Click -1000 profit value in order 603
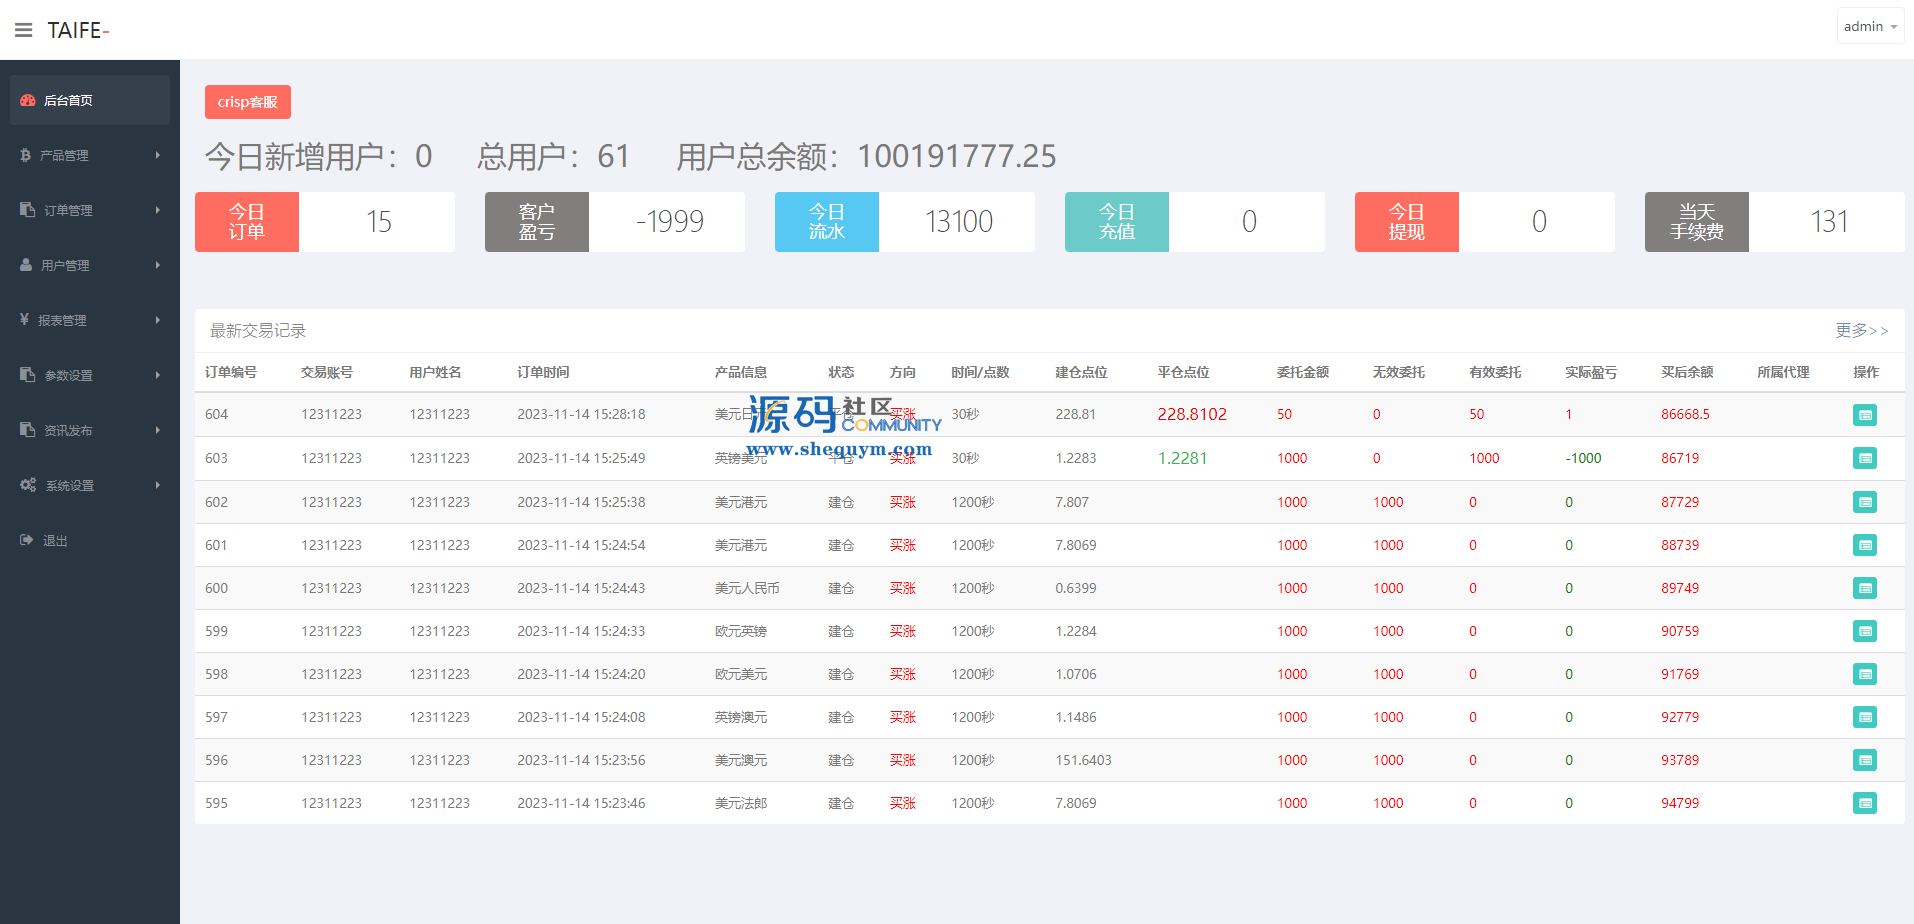The height and width of the screenshot is (924, 1914). tap(1583, 458)
